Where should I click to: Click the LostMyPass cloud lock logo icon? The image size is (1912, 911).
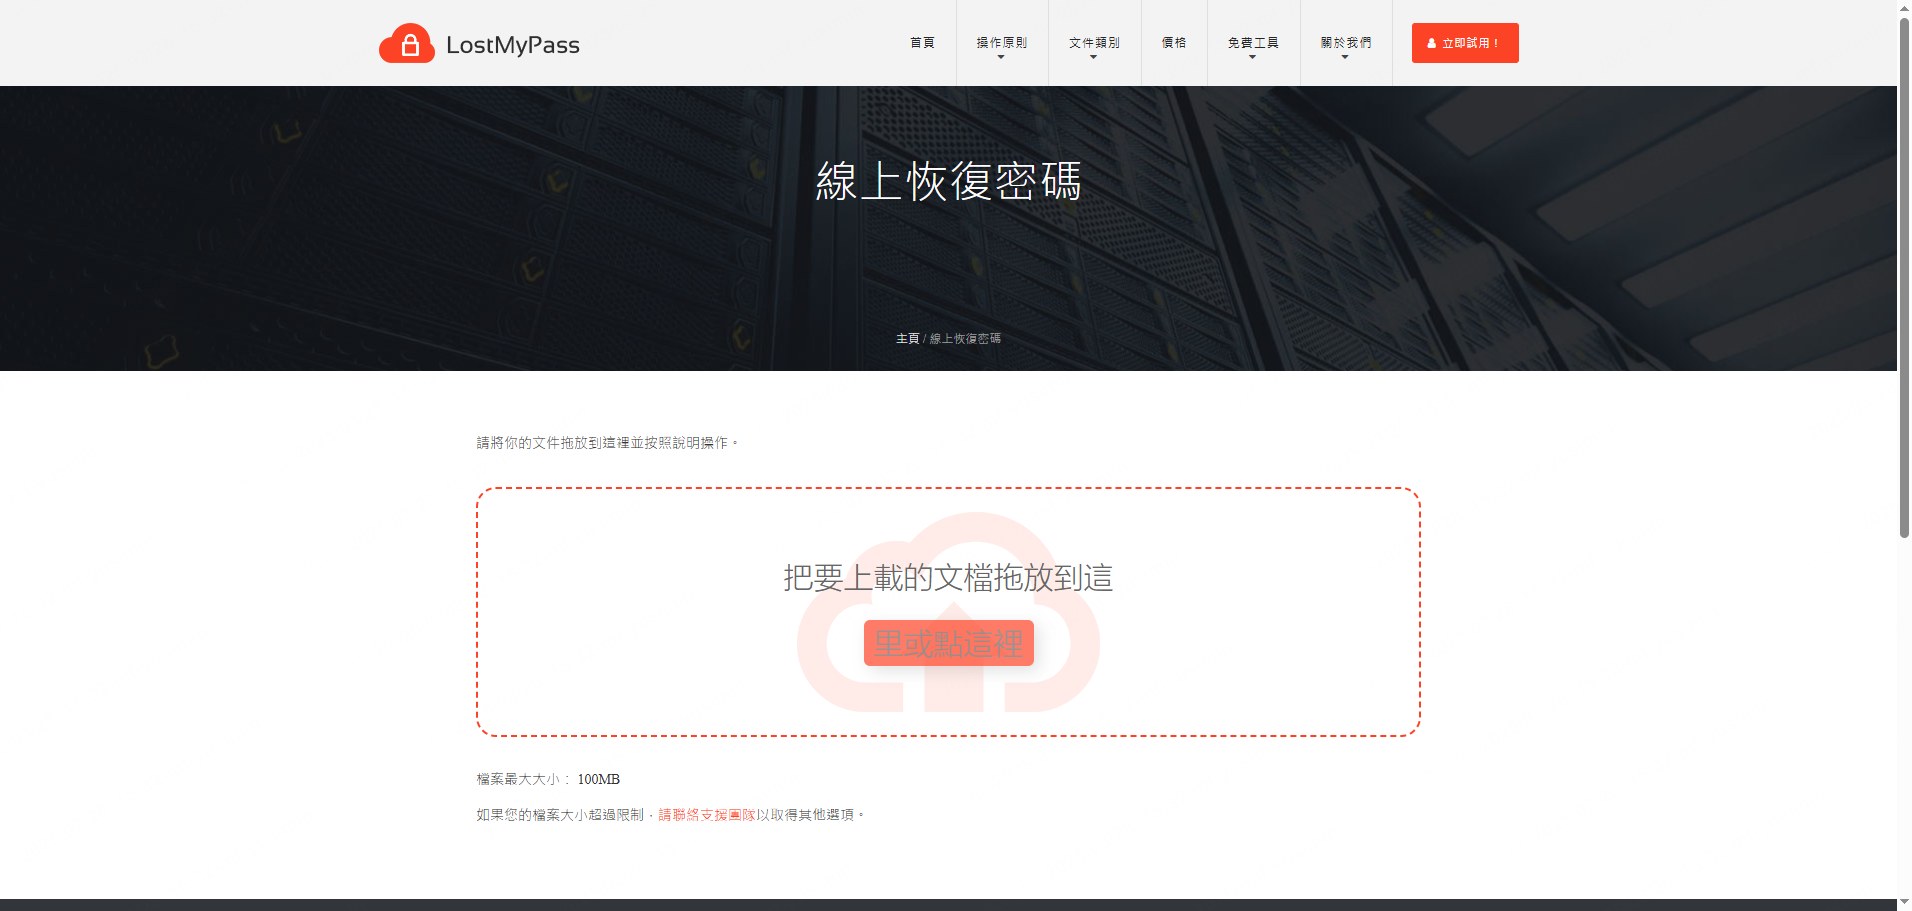[407, 43]
